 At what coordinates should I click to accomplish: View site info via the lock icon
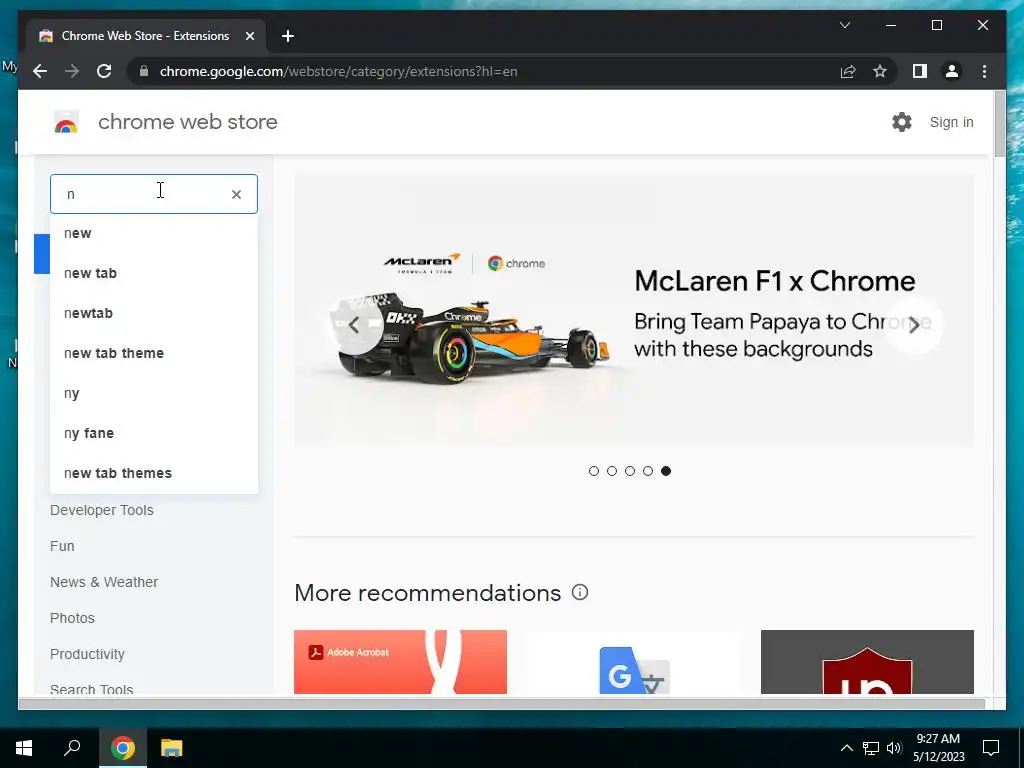pyautogui.click(x=144, y=71)
